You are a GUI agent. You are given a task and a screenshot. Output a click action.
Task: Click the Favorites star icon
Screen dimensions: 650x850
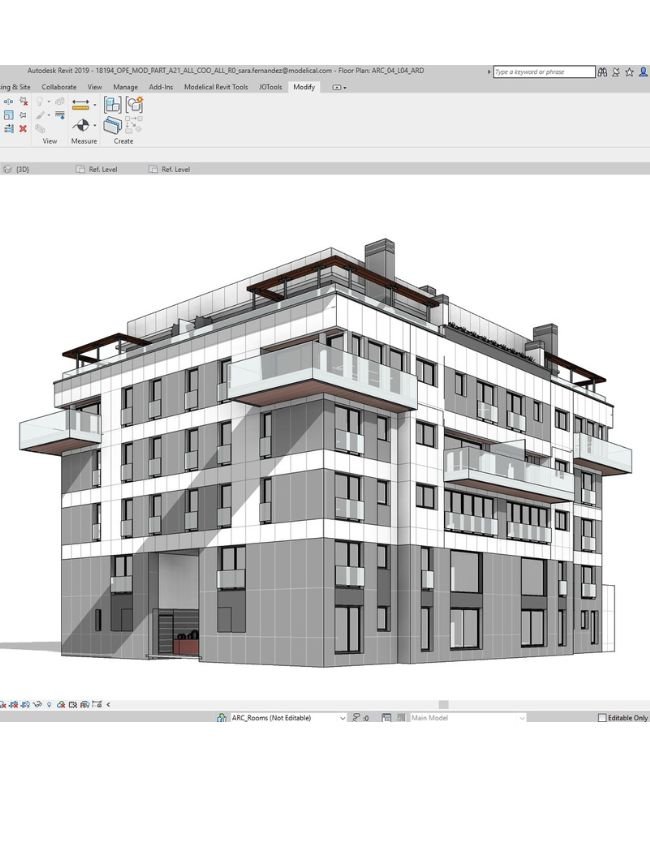629,72
